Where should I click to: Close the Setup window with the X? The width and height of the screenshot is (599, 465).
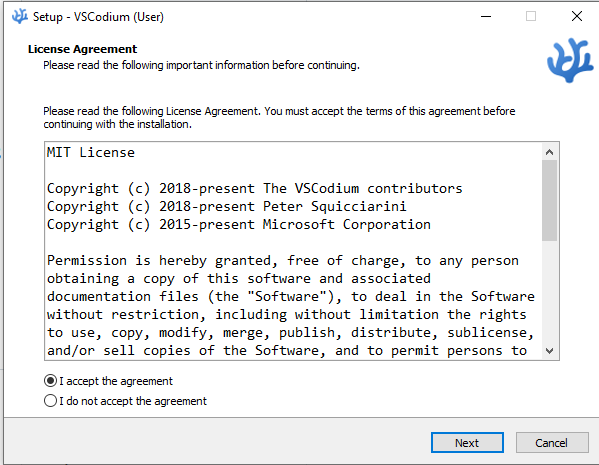click(576, 16)
